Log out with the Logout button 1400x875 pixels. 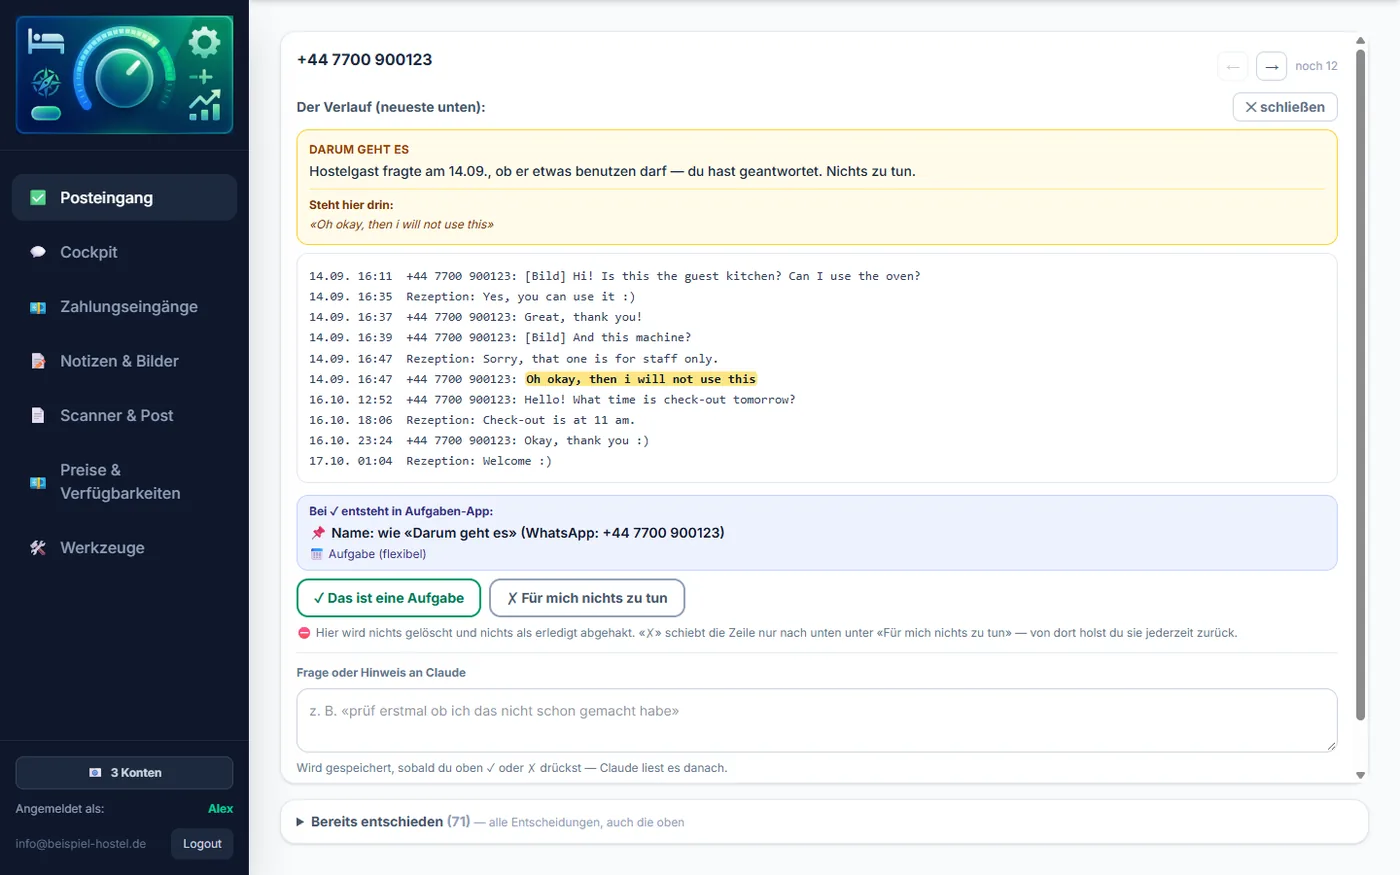(202, 844)
